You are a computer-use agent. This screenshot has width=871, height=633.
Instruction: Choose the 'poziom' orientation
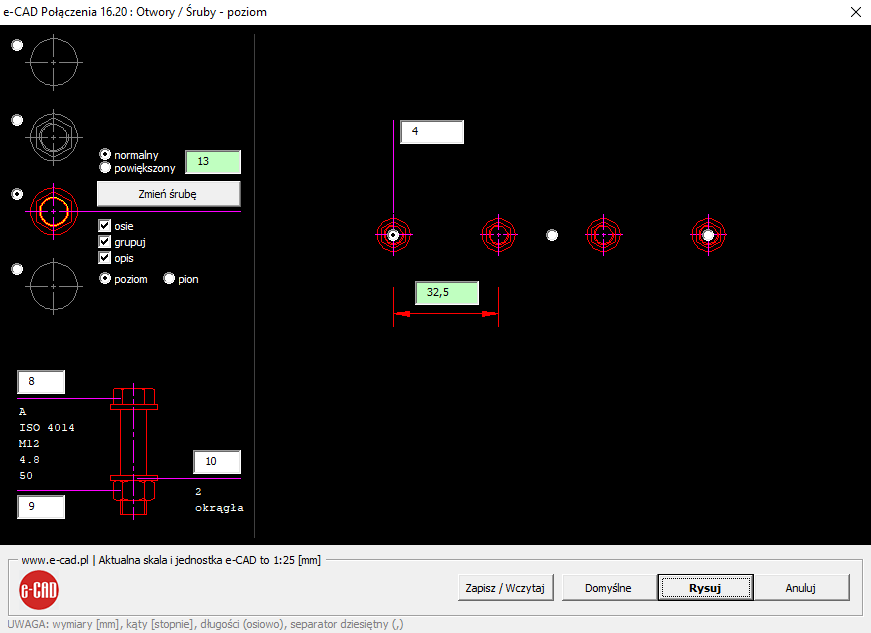105,278
